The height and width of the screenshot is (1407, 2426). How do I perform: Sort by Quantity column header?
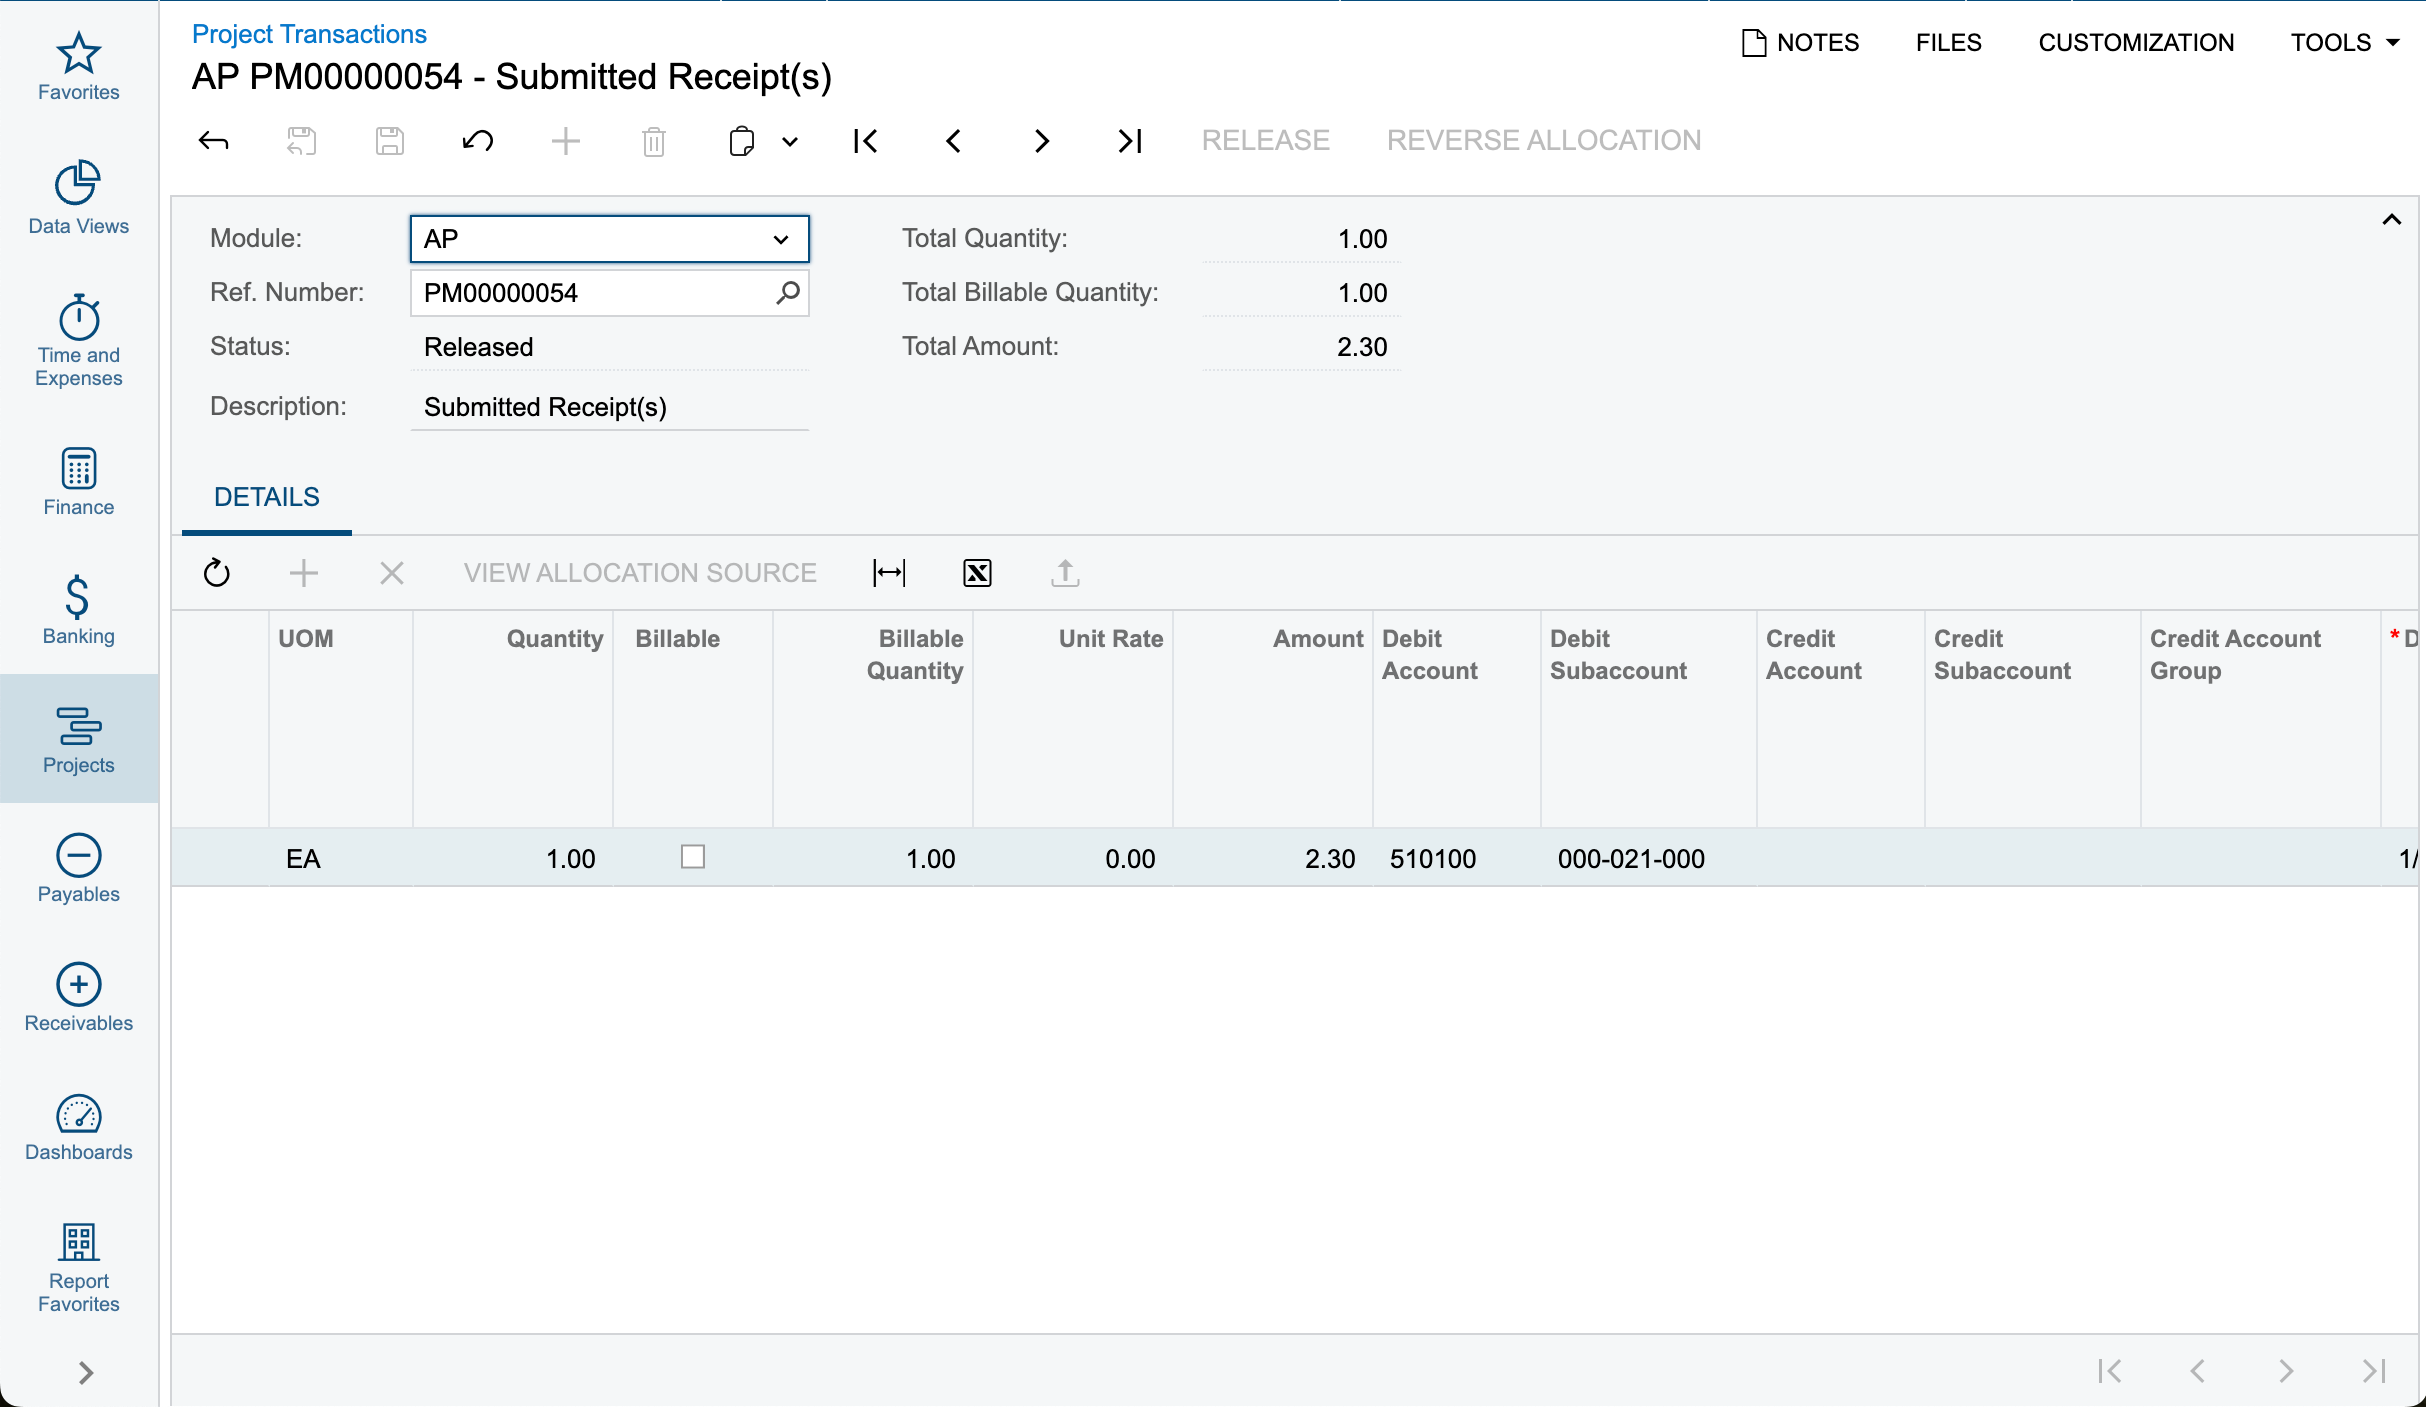coord(513,719)
